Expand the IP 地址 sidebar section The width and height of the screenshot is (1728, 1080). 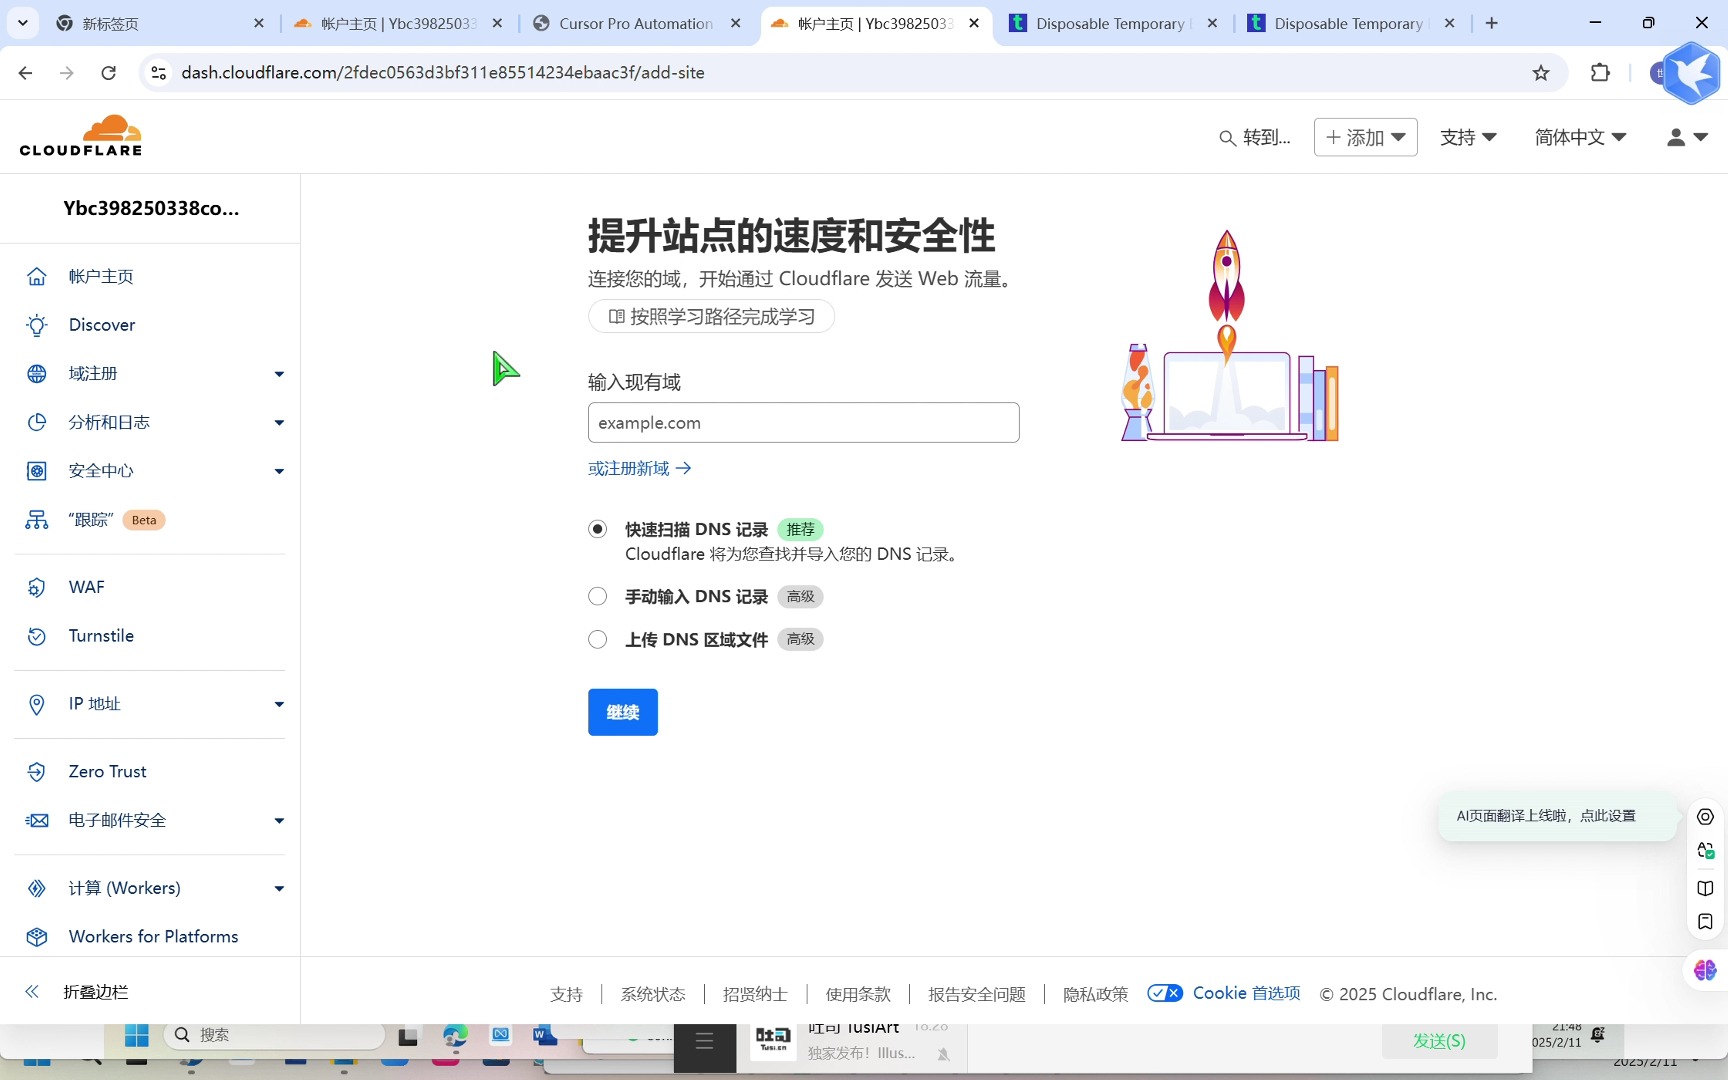point(279,704)
